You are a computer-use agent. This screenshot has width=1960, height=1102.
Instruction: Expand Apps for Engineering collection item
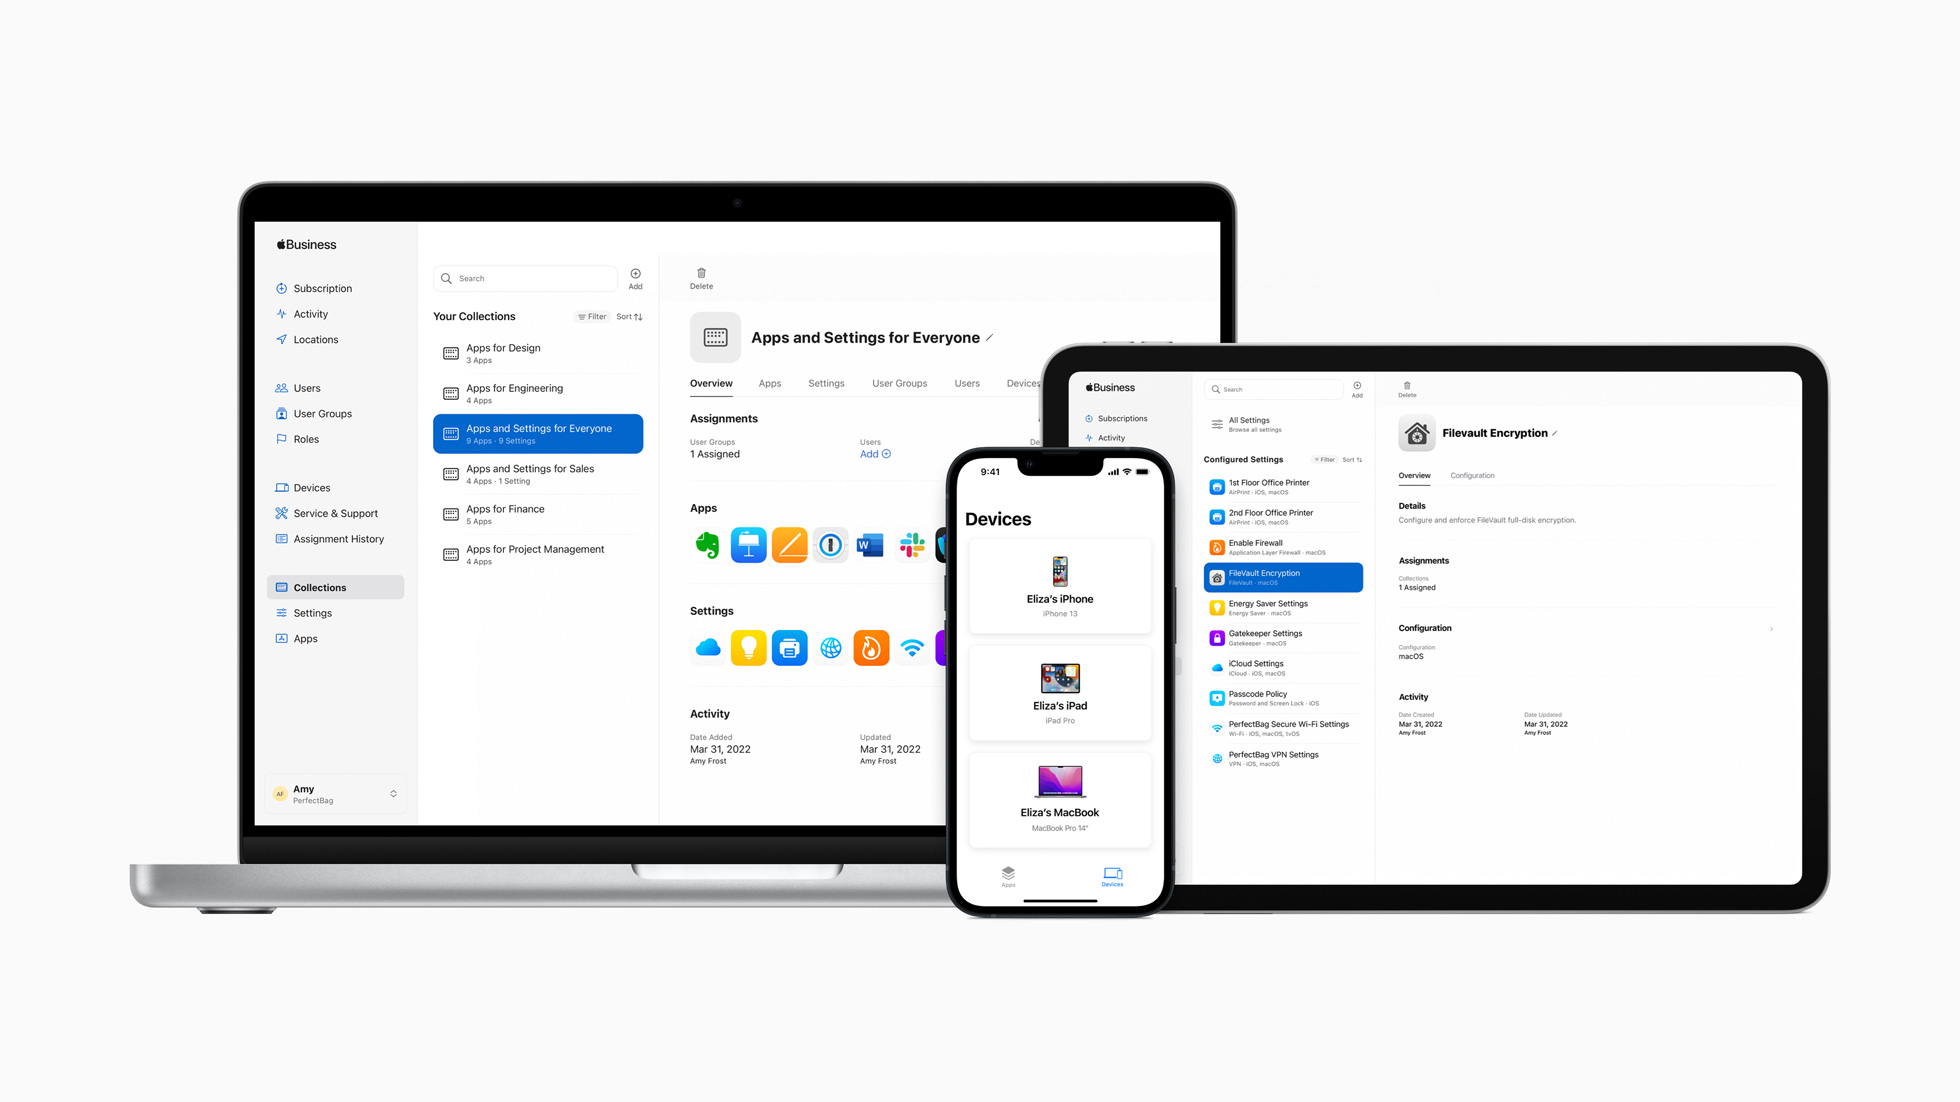537,392
